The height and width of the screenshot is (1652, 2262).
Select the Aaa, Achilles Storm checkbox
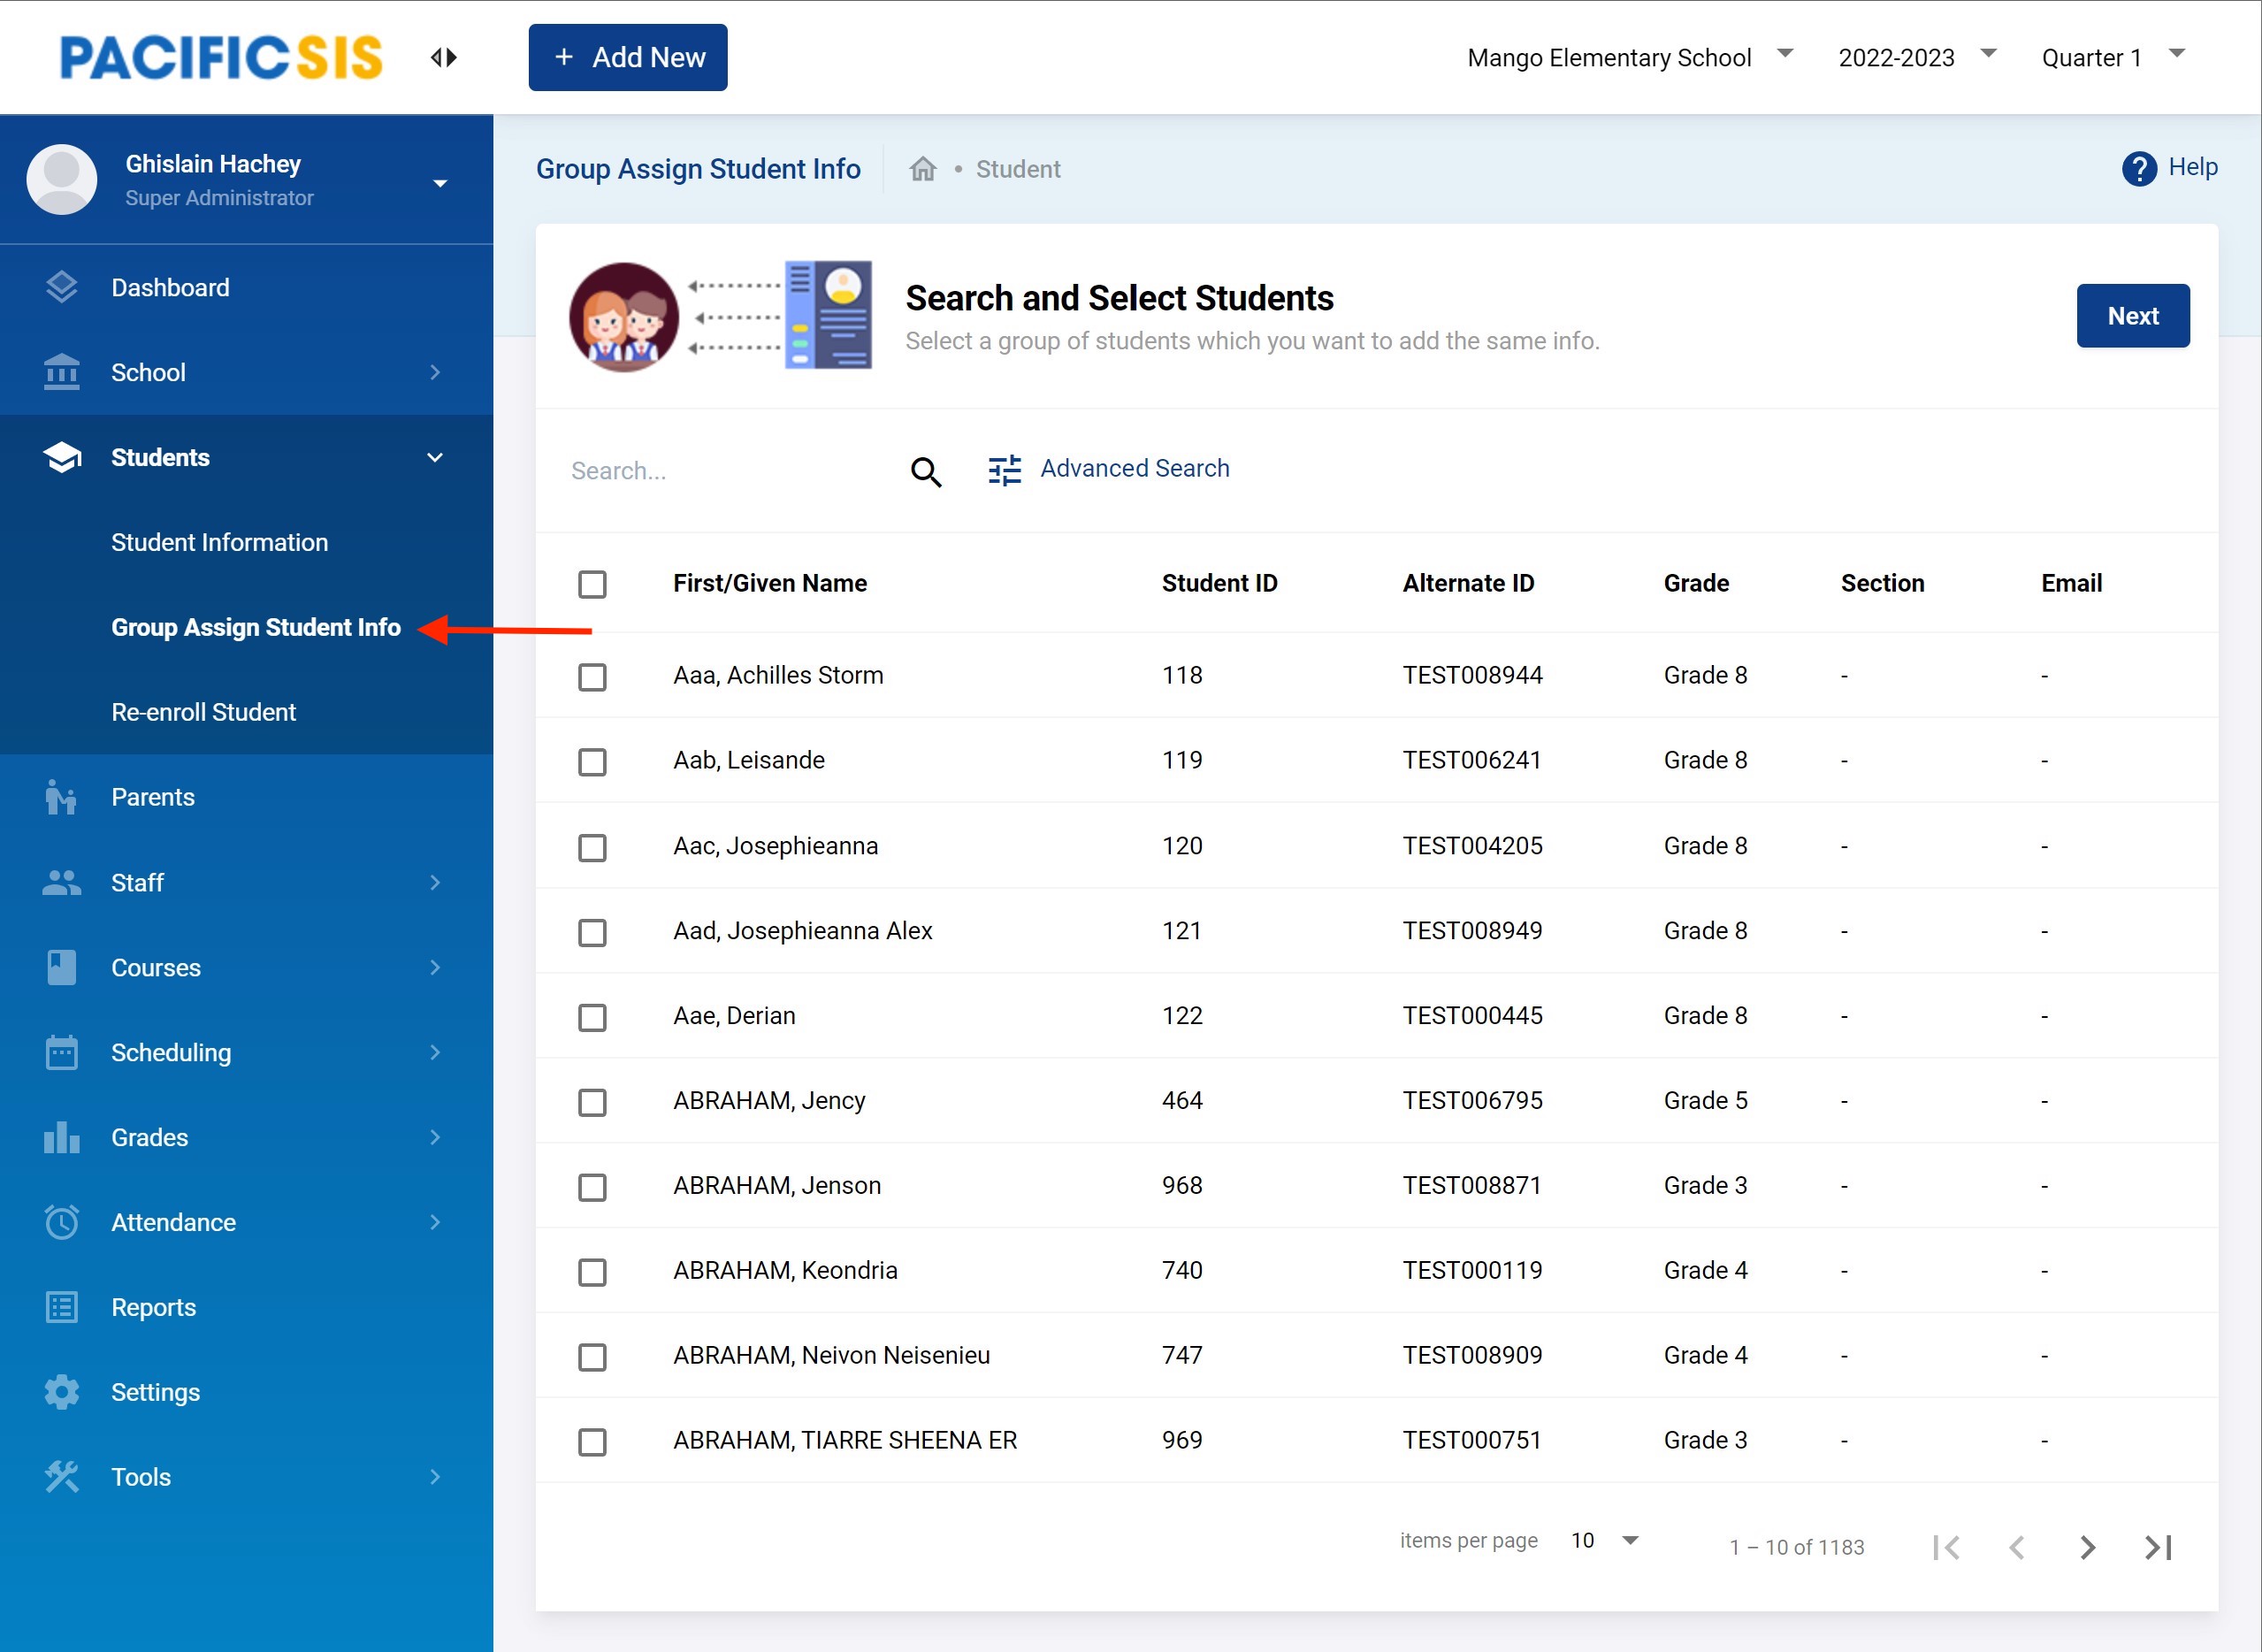pyautogui.click(x=592, y=676)
